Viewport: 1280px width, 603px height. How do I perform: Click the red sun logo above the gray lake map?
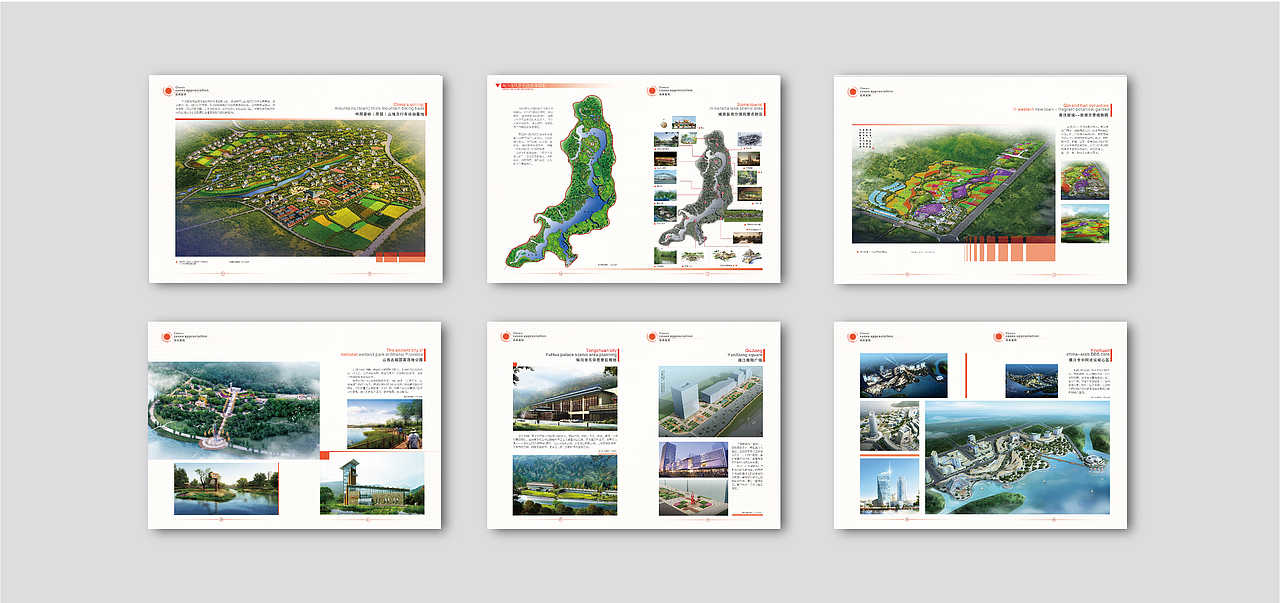652,91
